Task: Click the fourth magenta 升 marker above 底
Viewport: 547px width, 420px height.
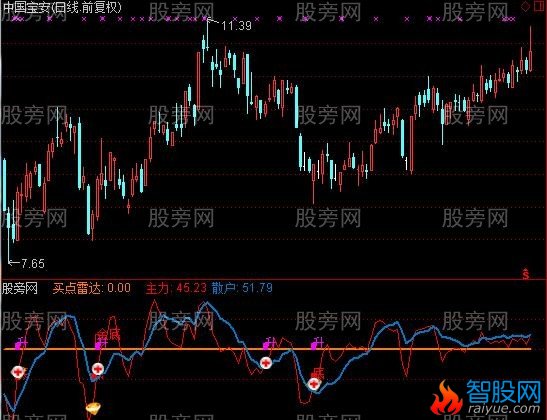Action: click(317, 344)
